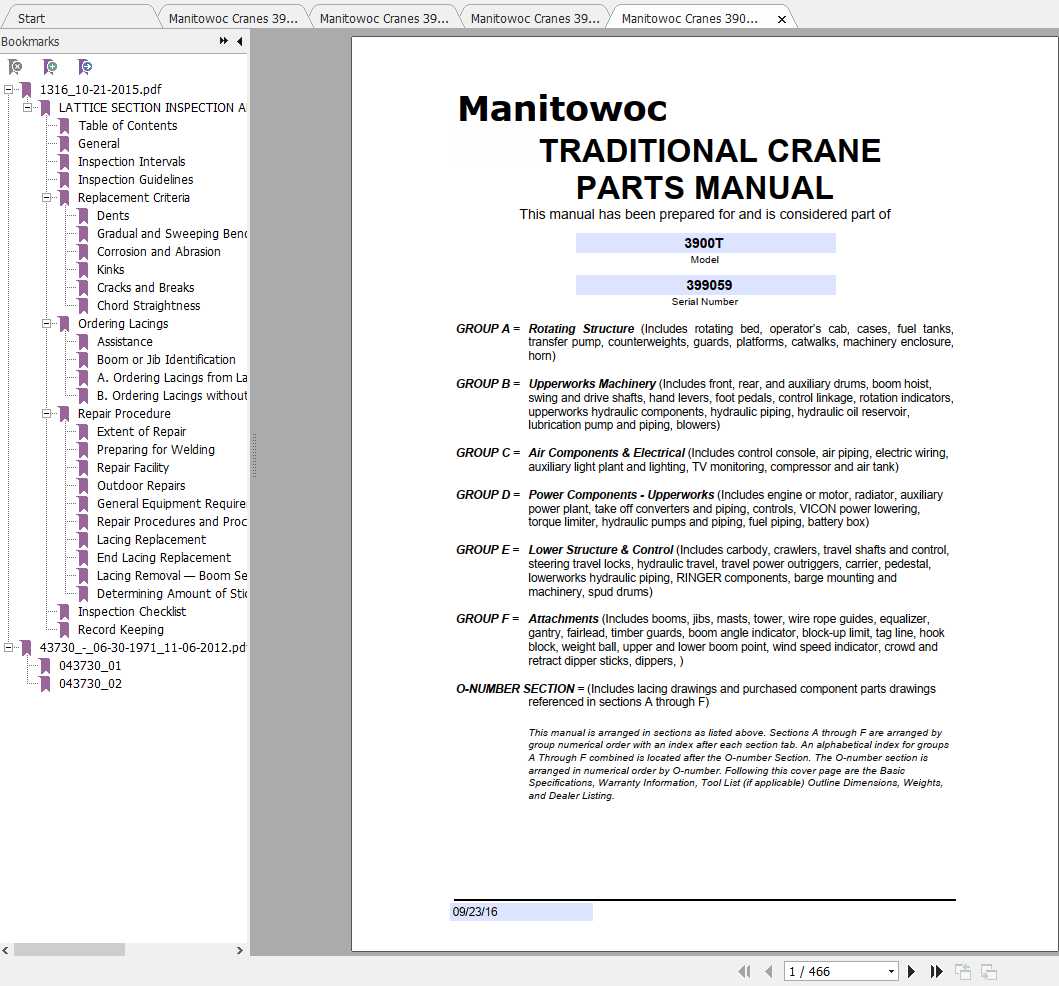Image resolution: width=1059 pixels, height=986 pixels.
Task: Select the single page view icon
Action: [962, 971]
